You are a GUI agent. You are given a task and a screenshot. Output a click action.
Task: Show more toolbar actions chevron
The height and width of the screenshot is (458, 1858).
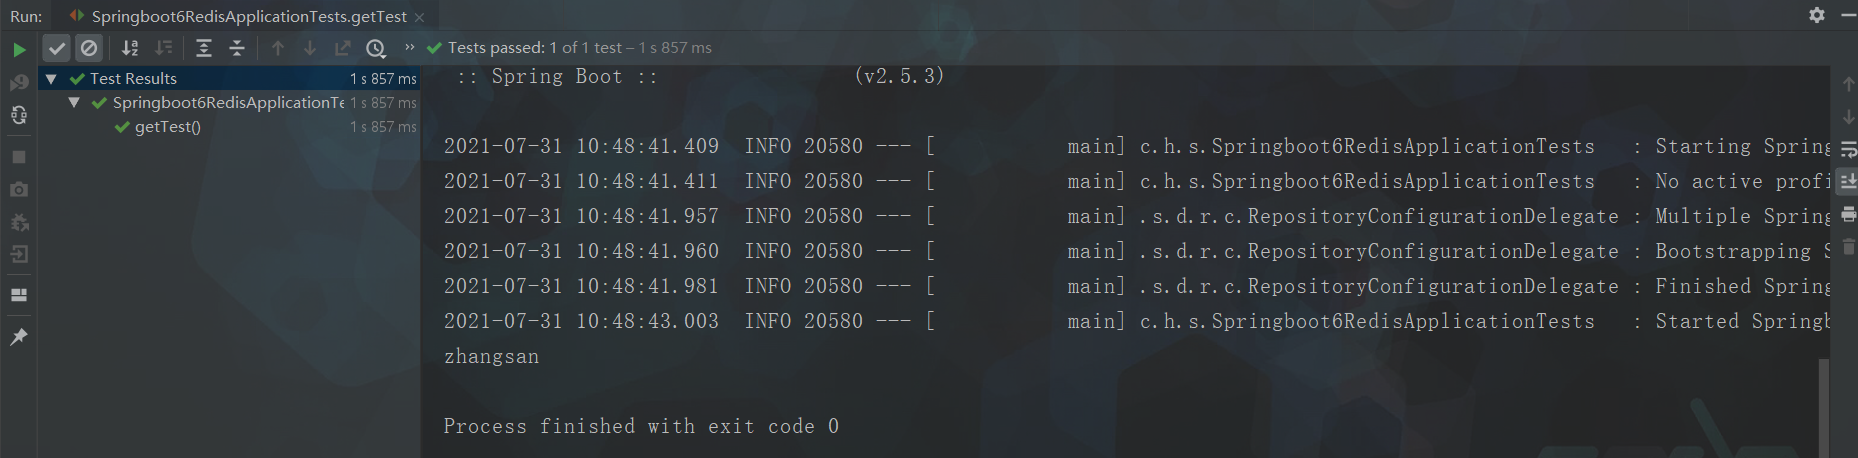[409, 47]
